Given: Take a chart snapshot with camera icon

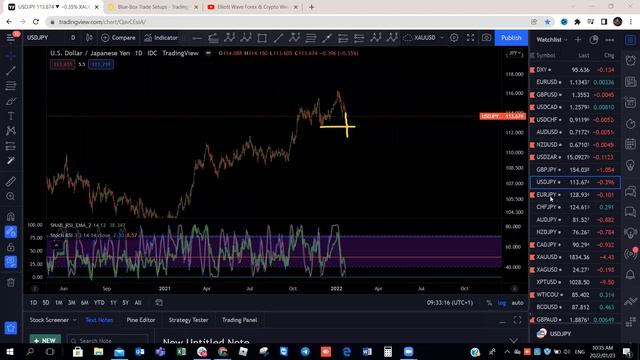Looking at the screenshot, I should point(486,38).
